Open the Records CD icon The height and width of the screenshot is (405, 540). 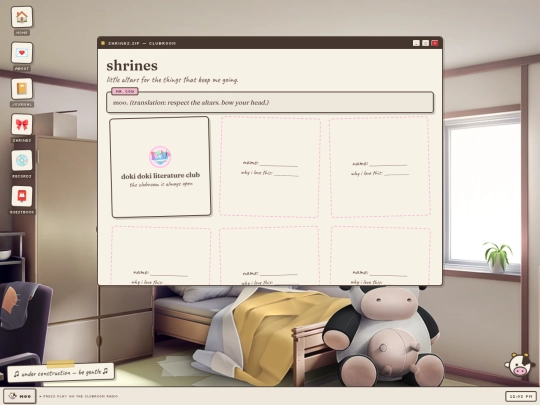pos(22,160)
